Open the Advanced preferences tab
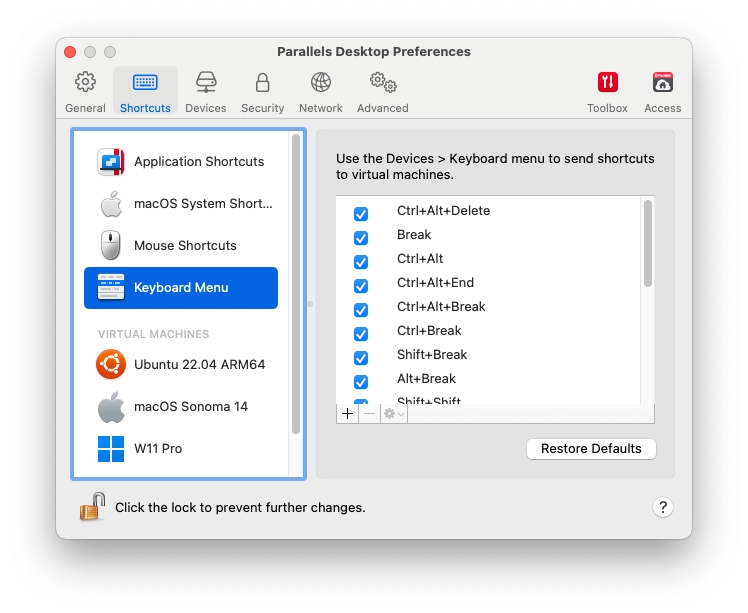This screenshot has width=748, height=613. (382, 90)
